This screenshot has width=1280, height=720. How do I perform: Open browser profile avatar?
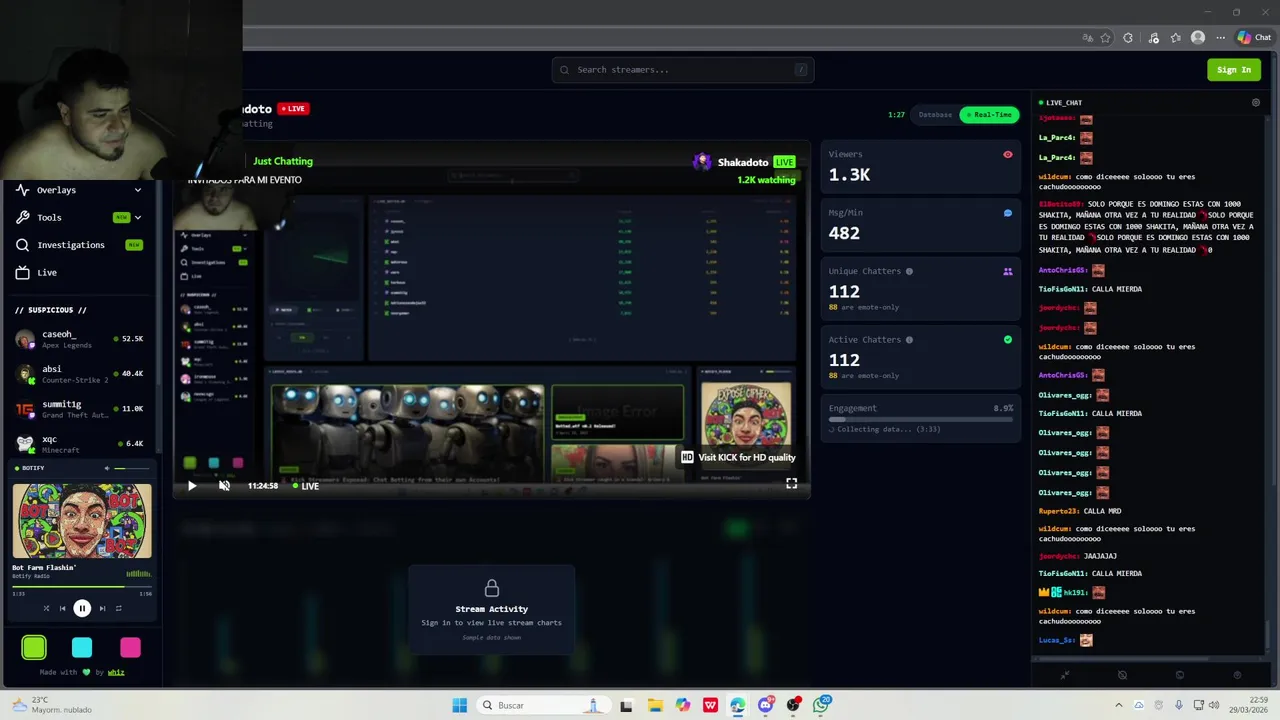(1198, 38)
